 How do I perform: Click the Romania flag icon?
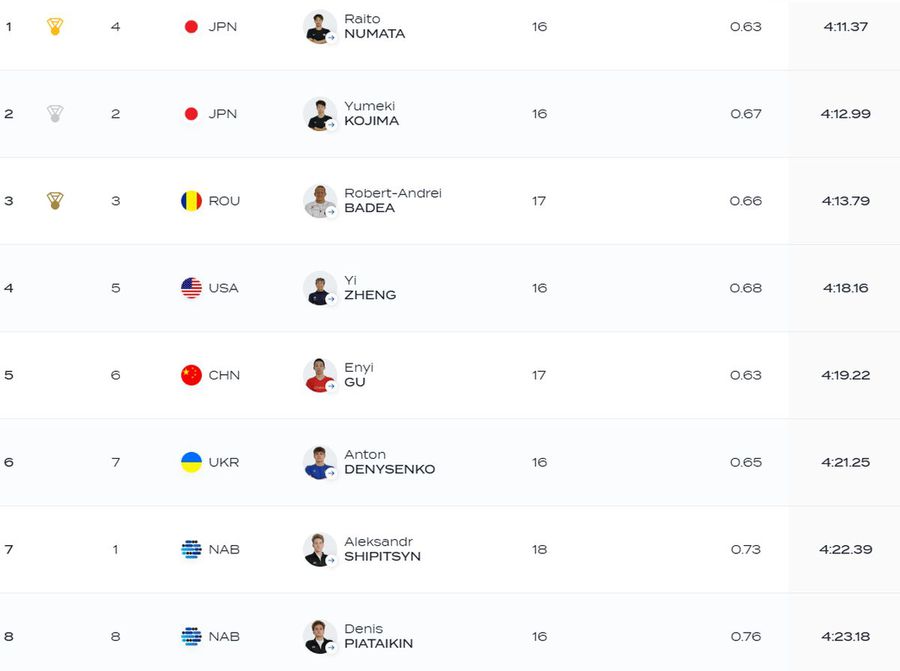(191, 201)
